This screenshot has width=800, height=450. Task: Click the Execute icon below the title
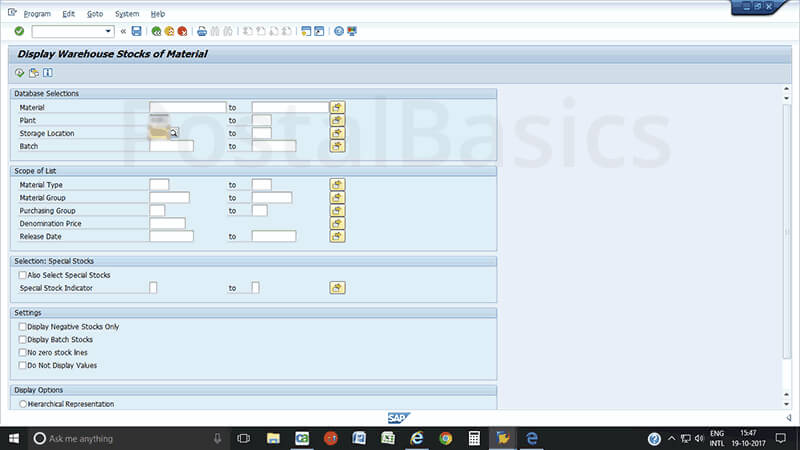19,72
